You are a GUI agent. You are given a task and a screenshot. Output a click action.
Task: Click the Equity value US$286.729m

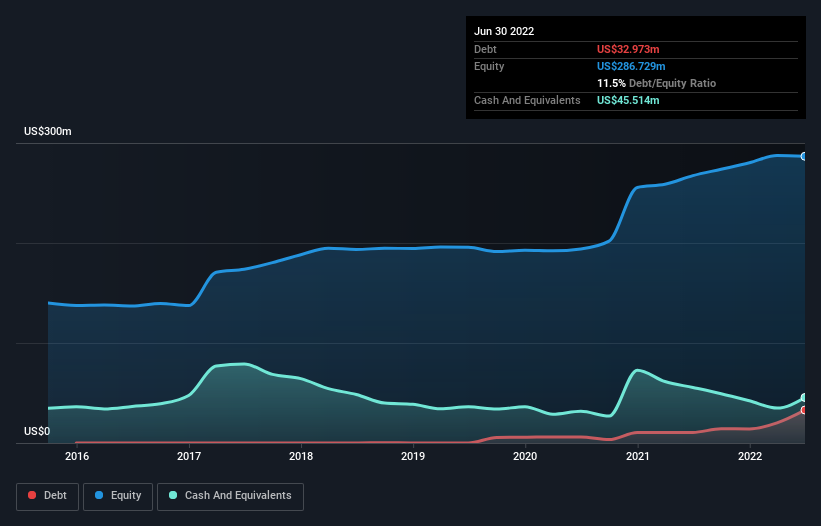pyautogui.click(x=631, y=66)
